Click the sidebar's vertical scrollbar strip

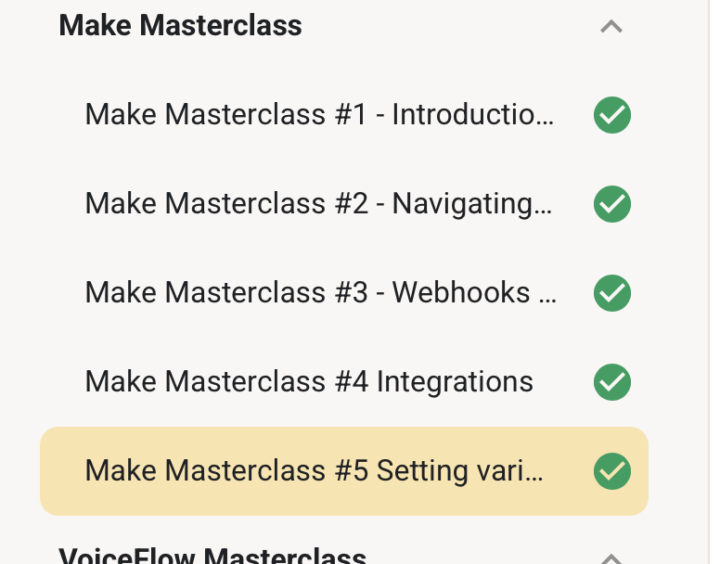(x=714, y=282)
